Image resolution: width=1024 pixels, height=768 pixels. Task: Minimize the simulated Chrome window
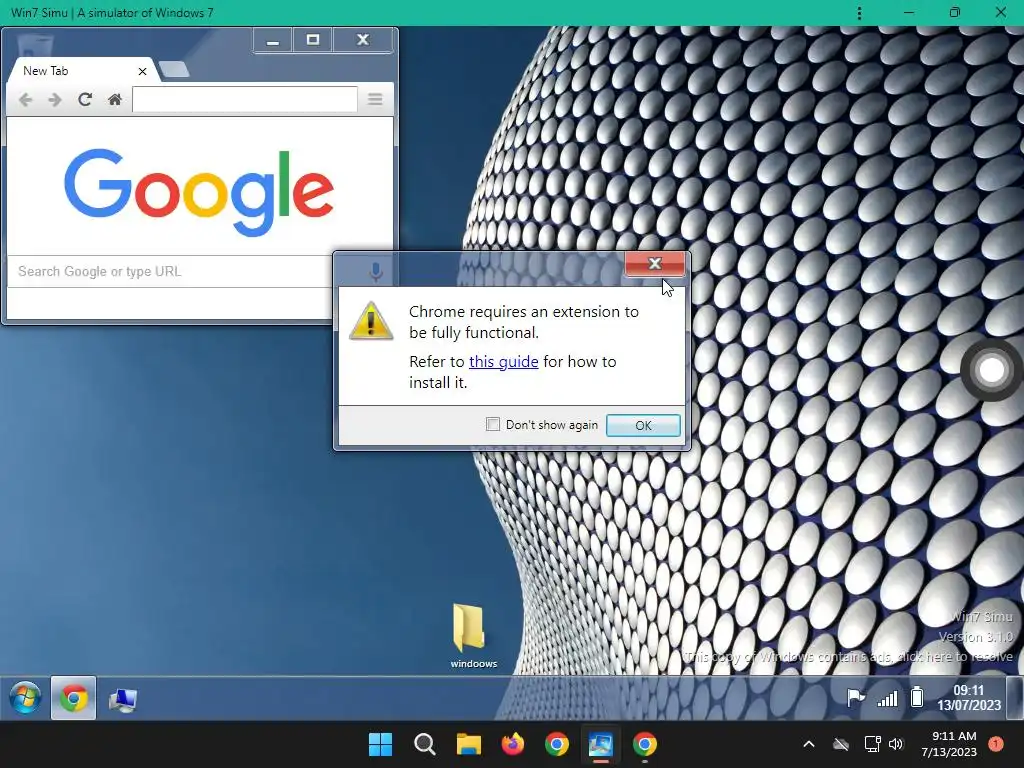tap(273, 40)
